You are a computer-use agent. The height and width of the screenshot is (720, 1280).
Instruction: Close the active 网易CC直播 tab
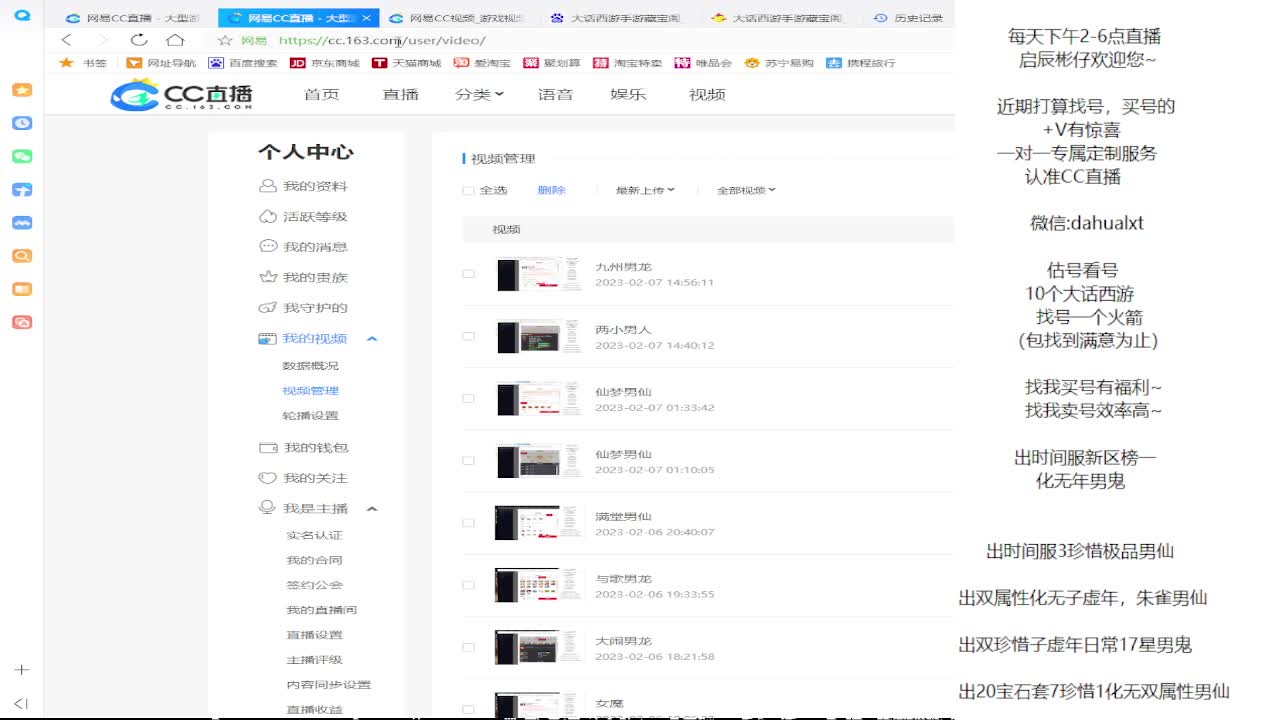click(x=367, y=18)
